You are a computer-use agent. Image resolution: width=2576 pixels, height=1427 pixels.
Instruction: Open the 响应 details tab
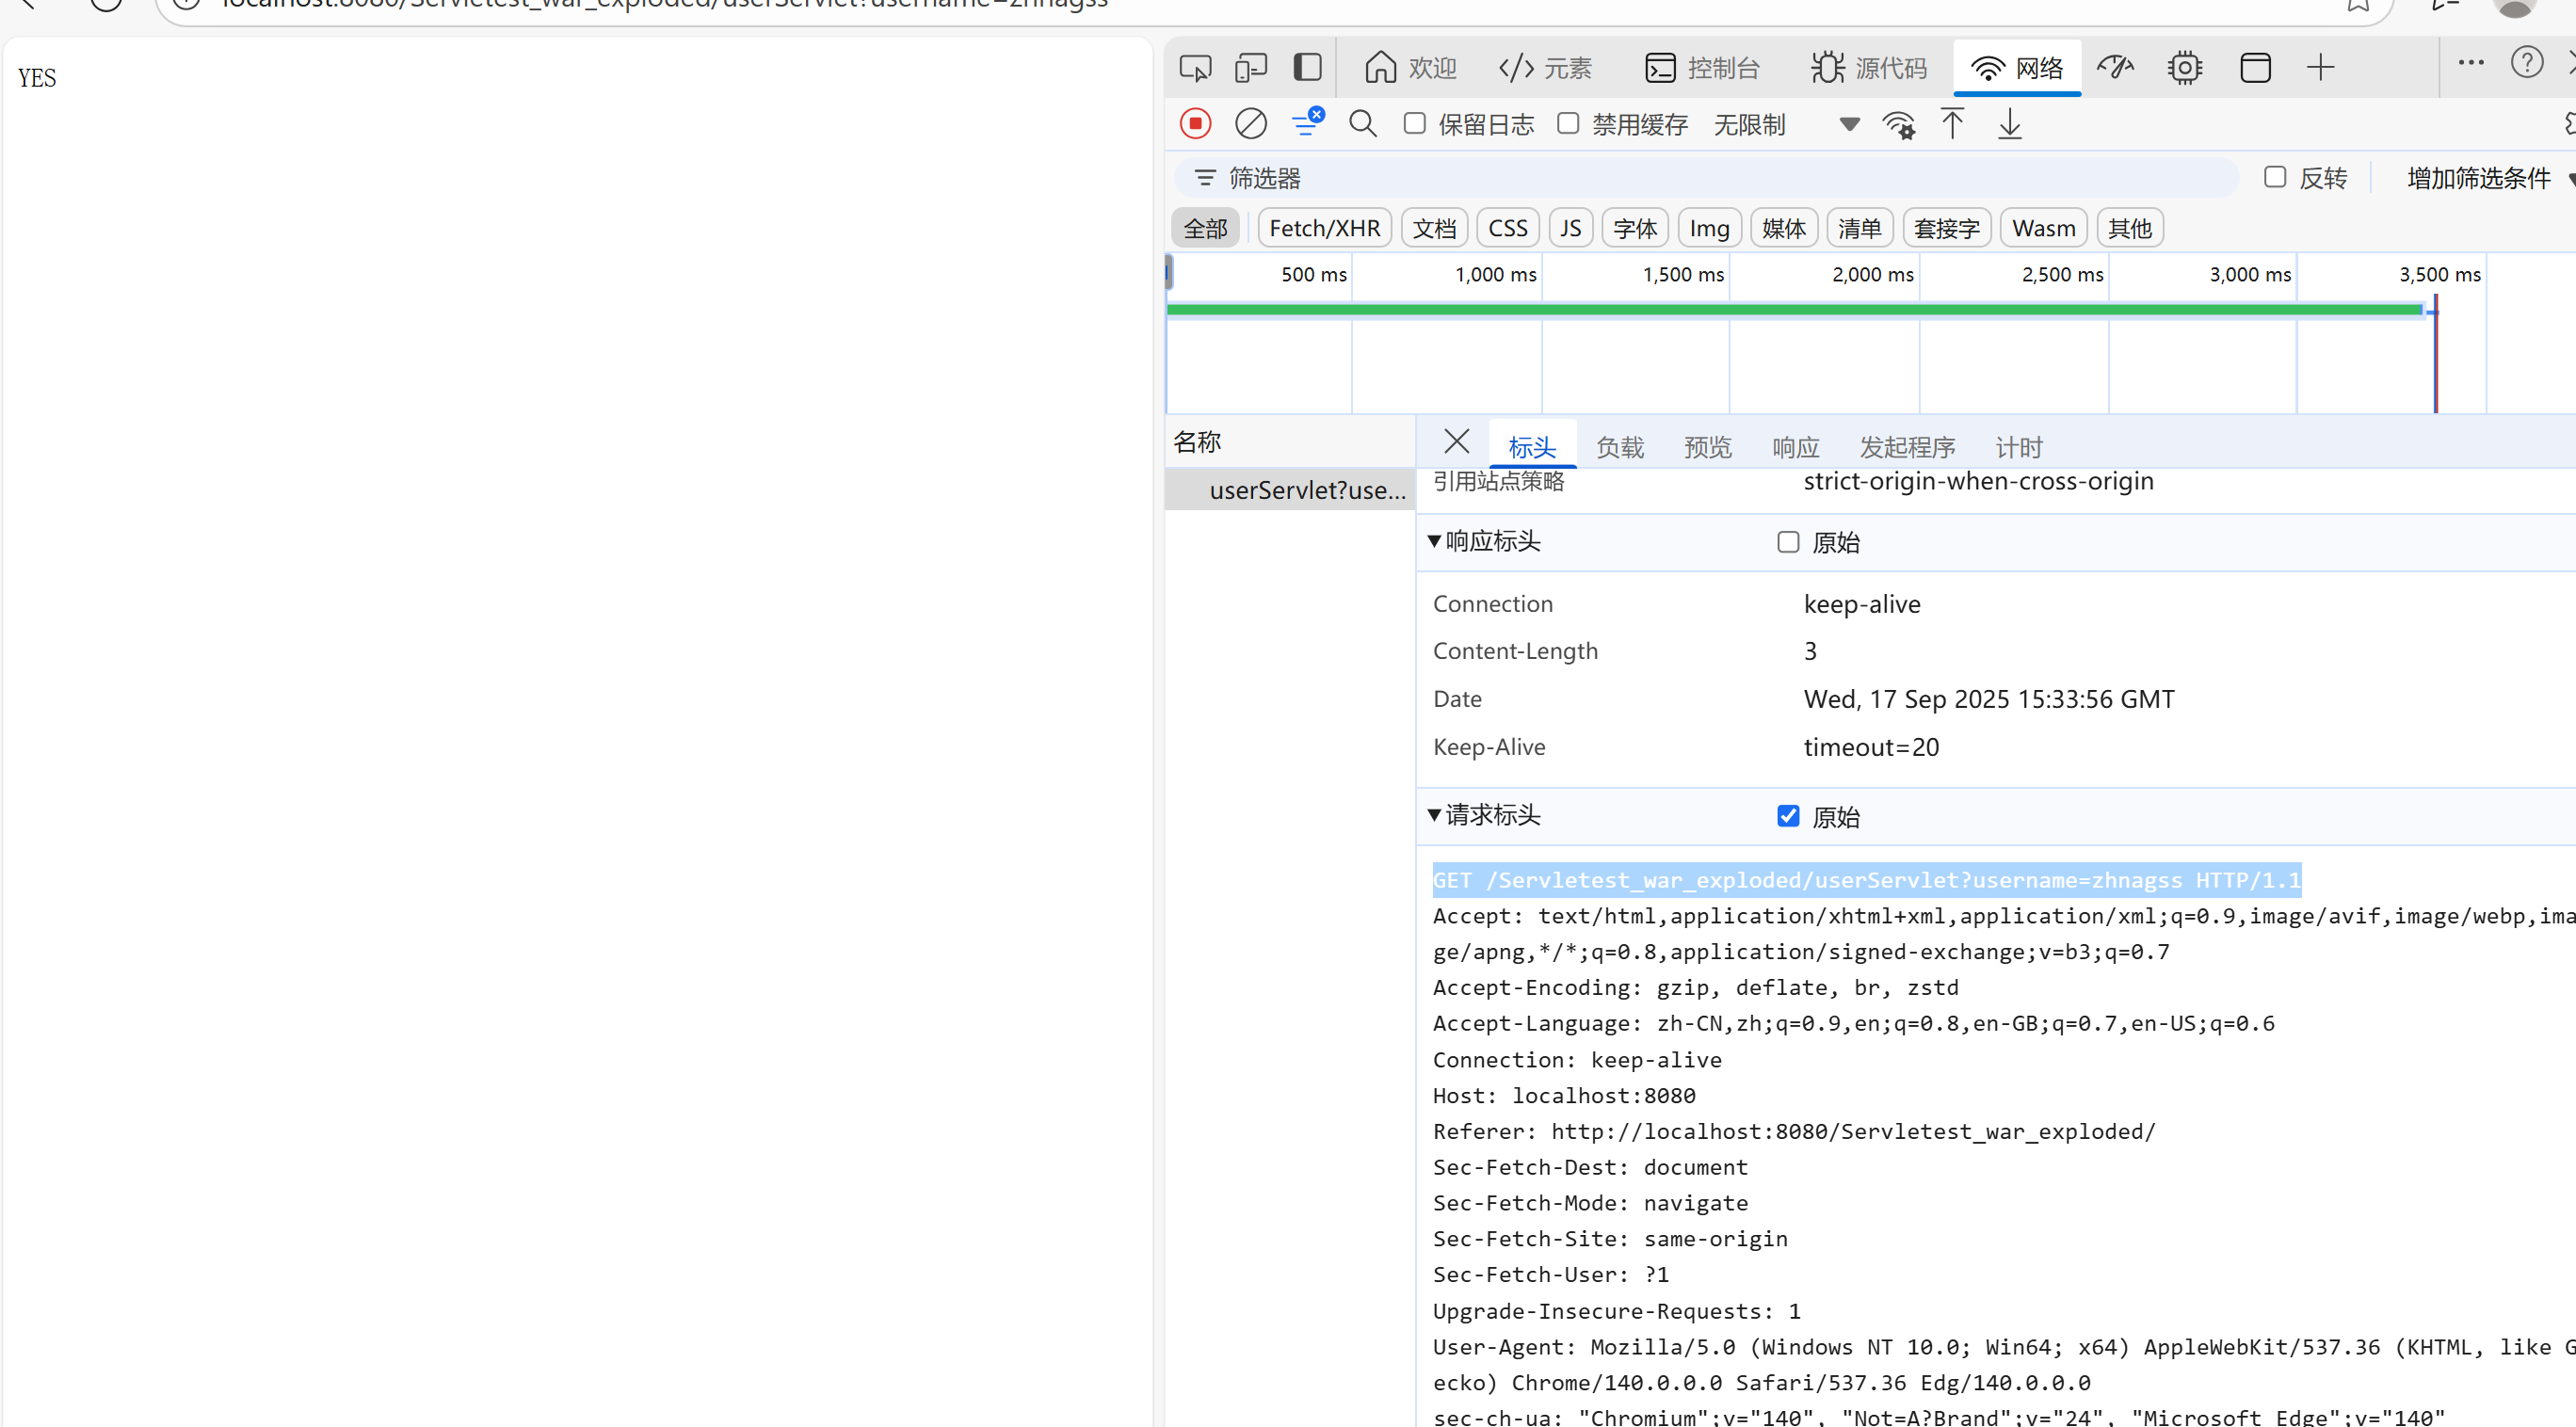(x=1796, y=447)
